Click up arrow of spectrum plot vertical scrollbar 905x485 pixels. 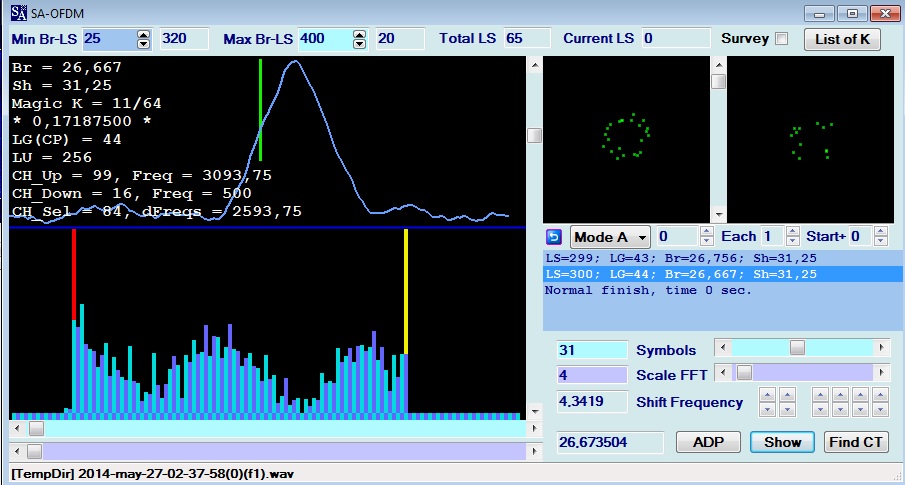click(x=534, y=64)
